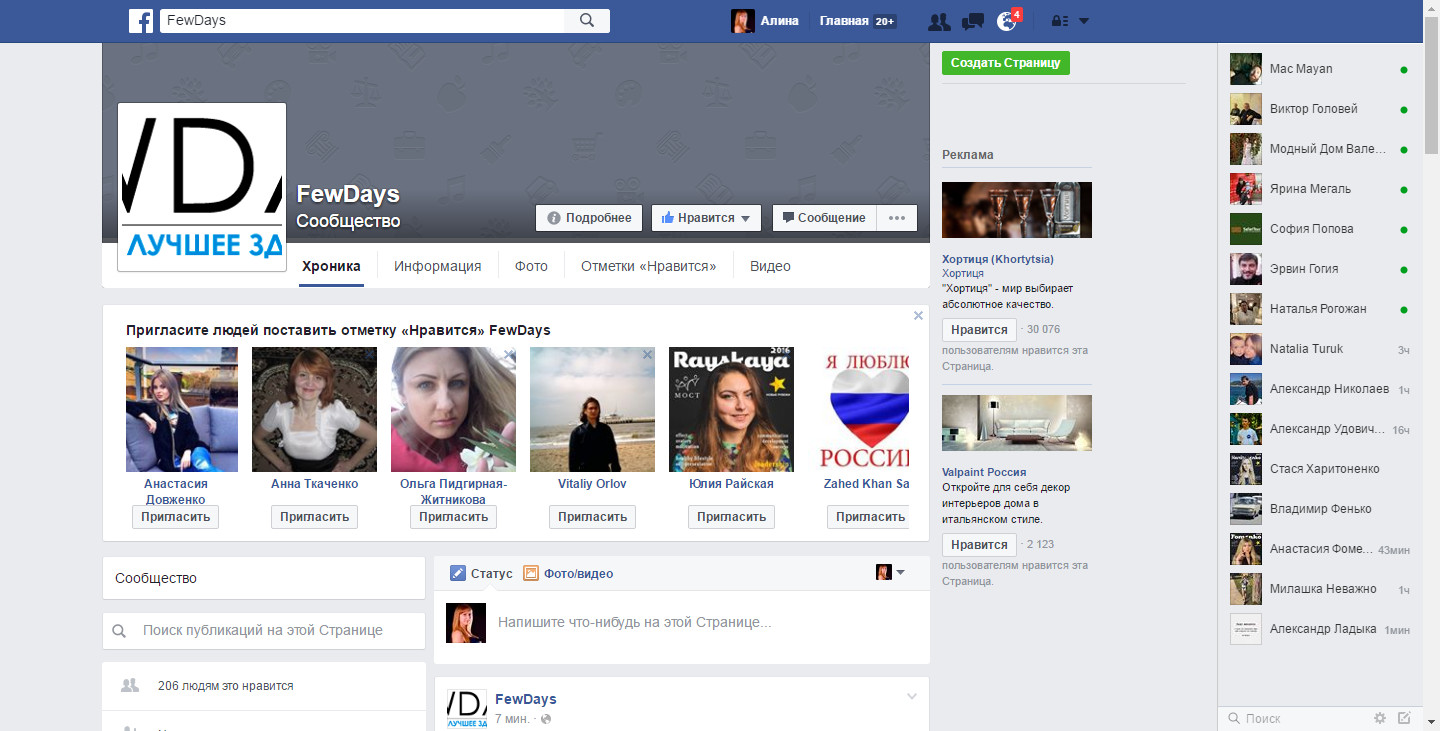Open chat settings gear icon
The height and width of the screenshot is (731, 1440).
(x=1380, y=718)
